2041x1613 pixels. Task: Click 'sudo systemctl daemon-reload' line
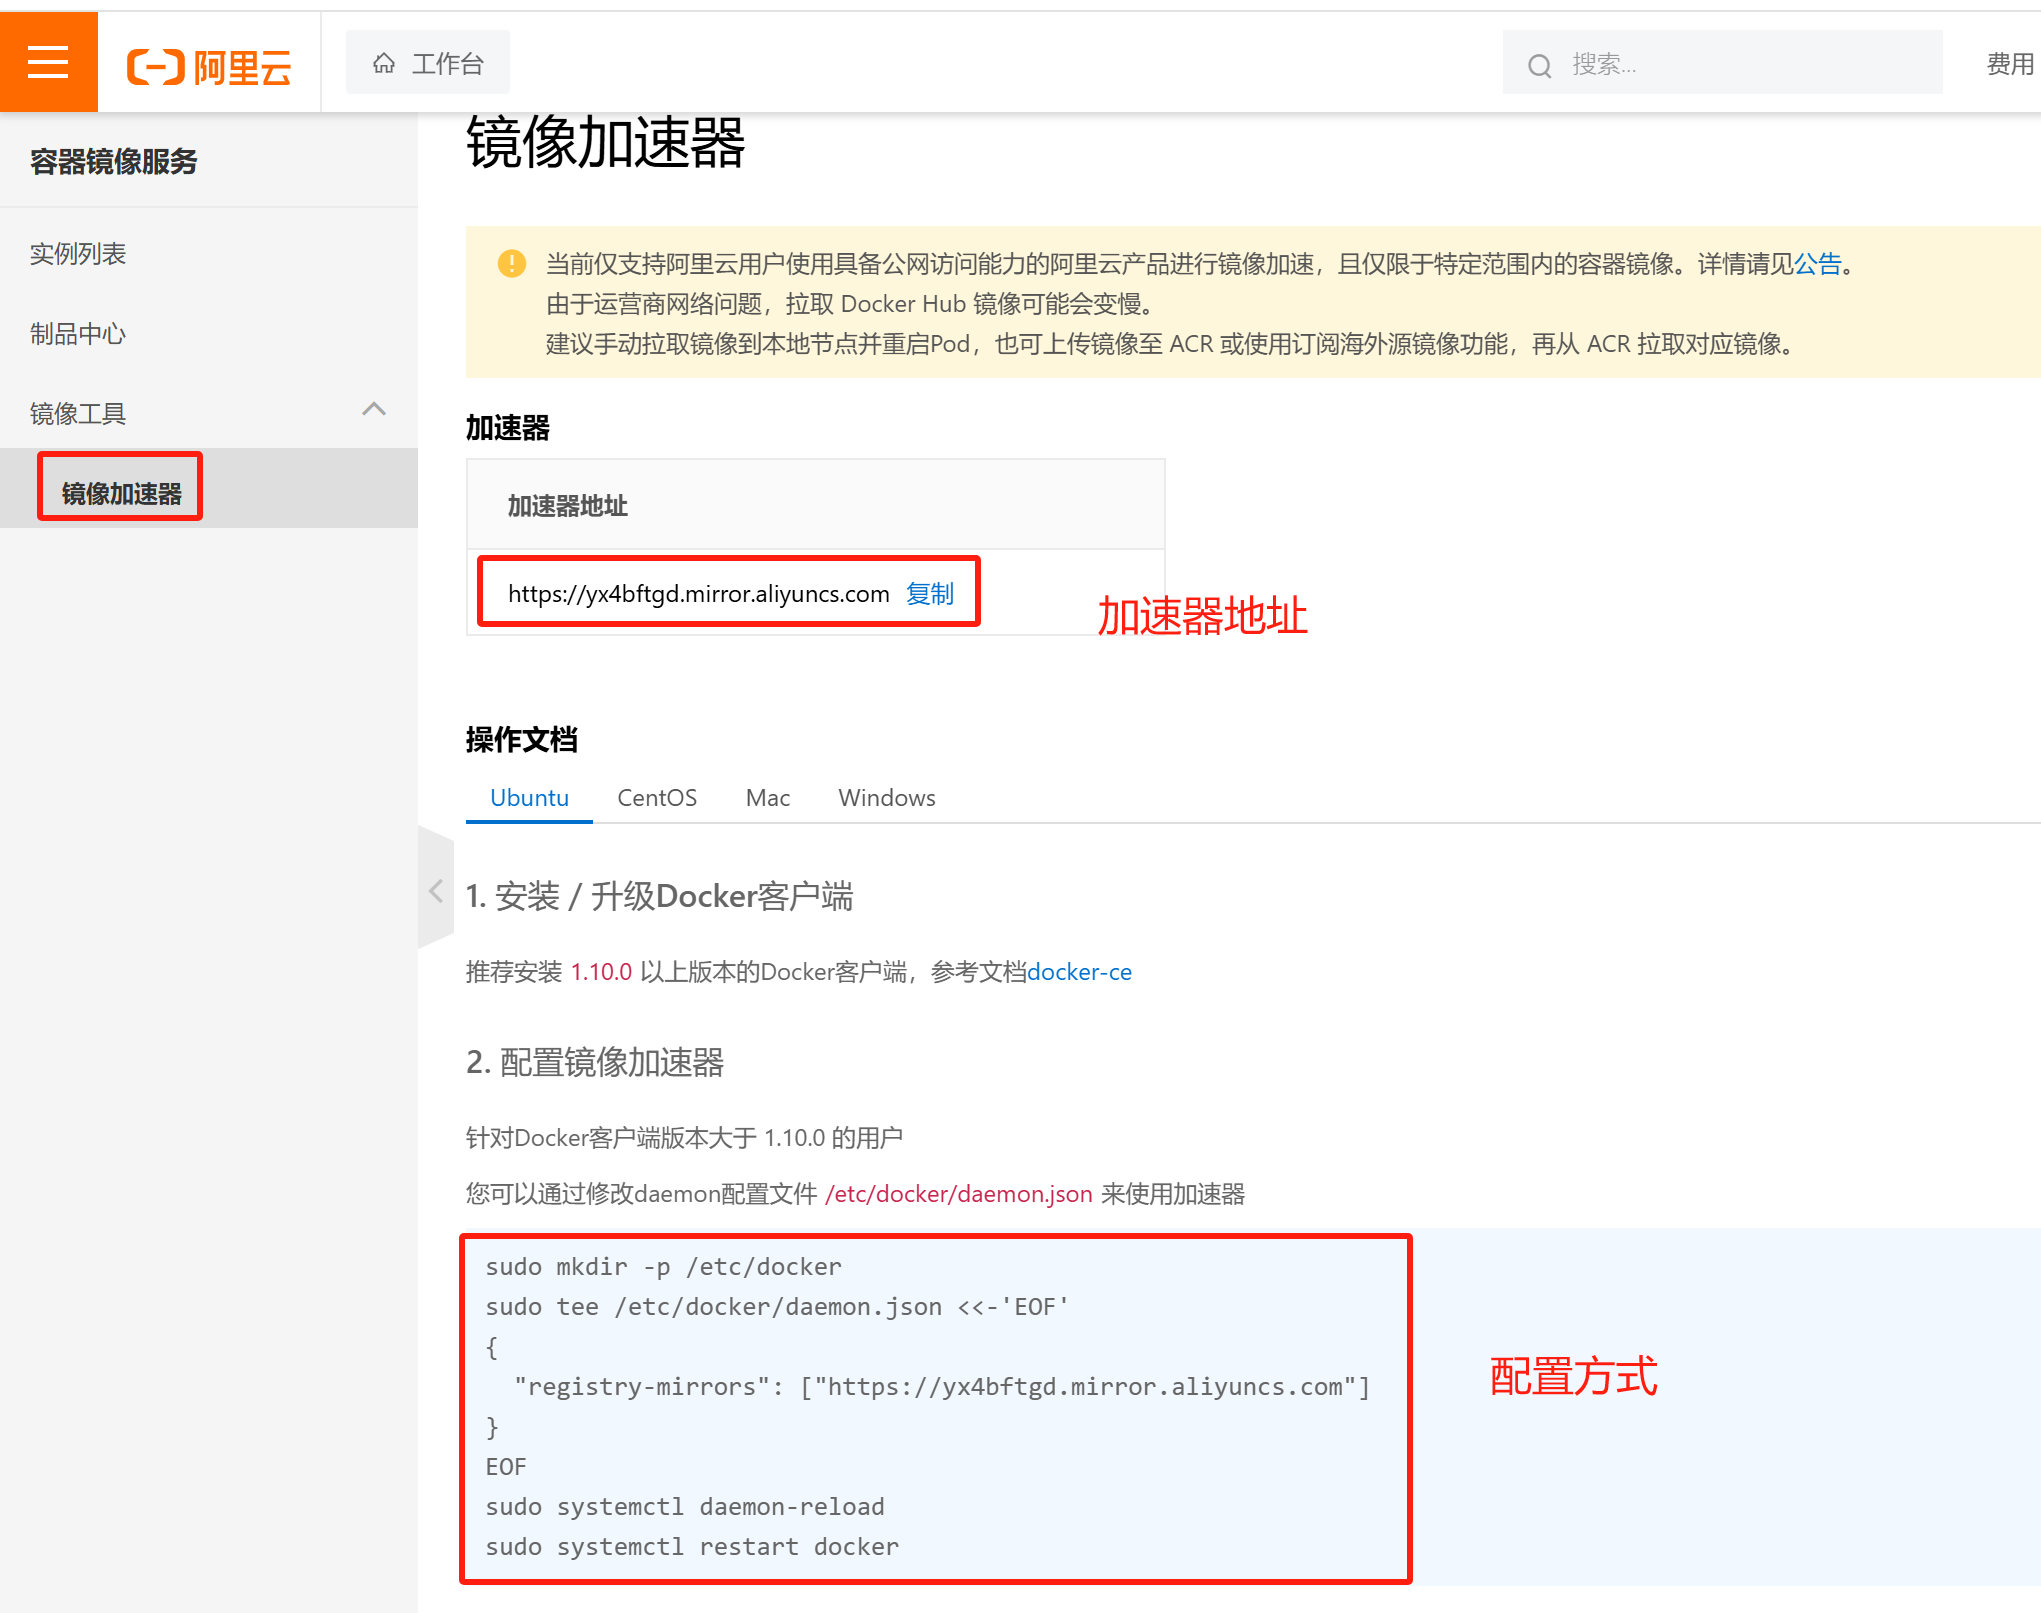[x=685, y=1507]
